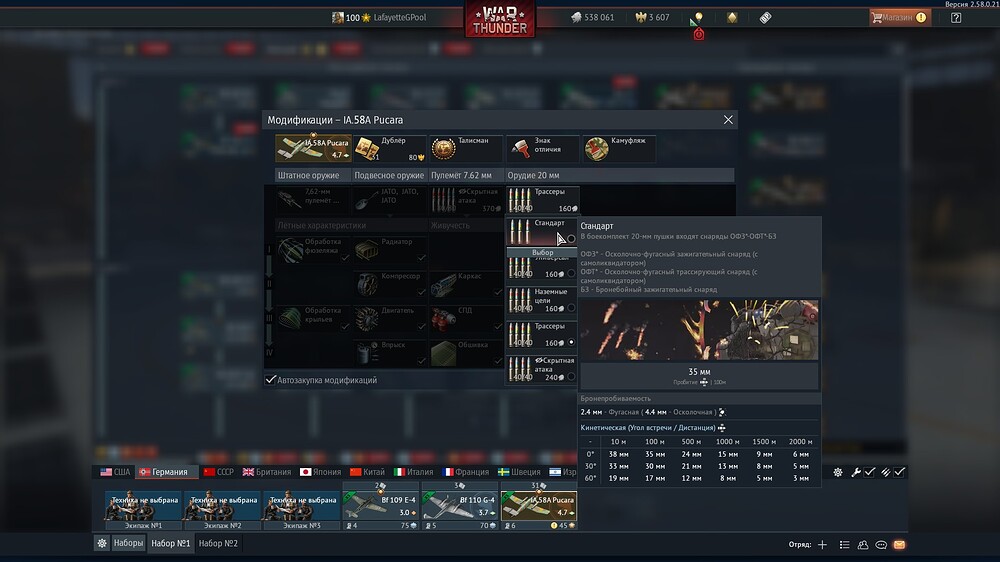Image resolution: width=1000 pixels, height=562 pixels.
Task: Click the Выбор button
Action: pos(542,253)
